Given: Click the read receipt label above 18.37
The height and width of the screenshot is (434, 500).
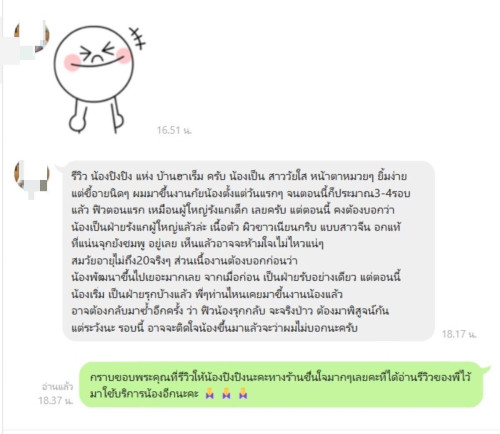Looking at the screenshot, I should (x=57, y=387).
